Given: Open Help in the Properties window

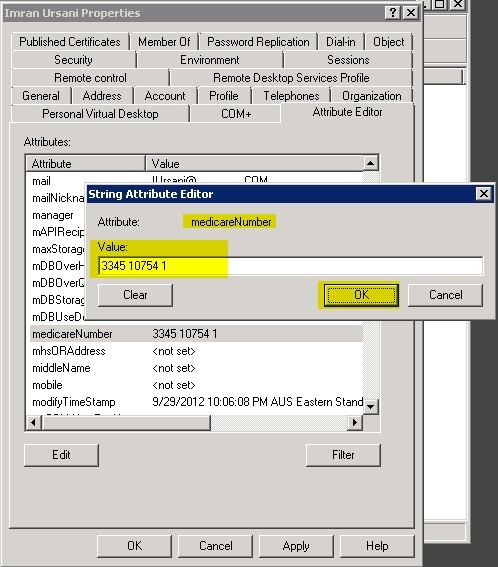Looking at the screenshot, I should [377, 546].
